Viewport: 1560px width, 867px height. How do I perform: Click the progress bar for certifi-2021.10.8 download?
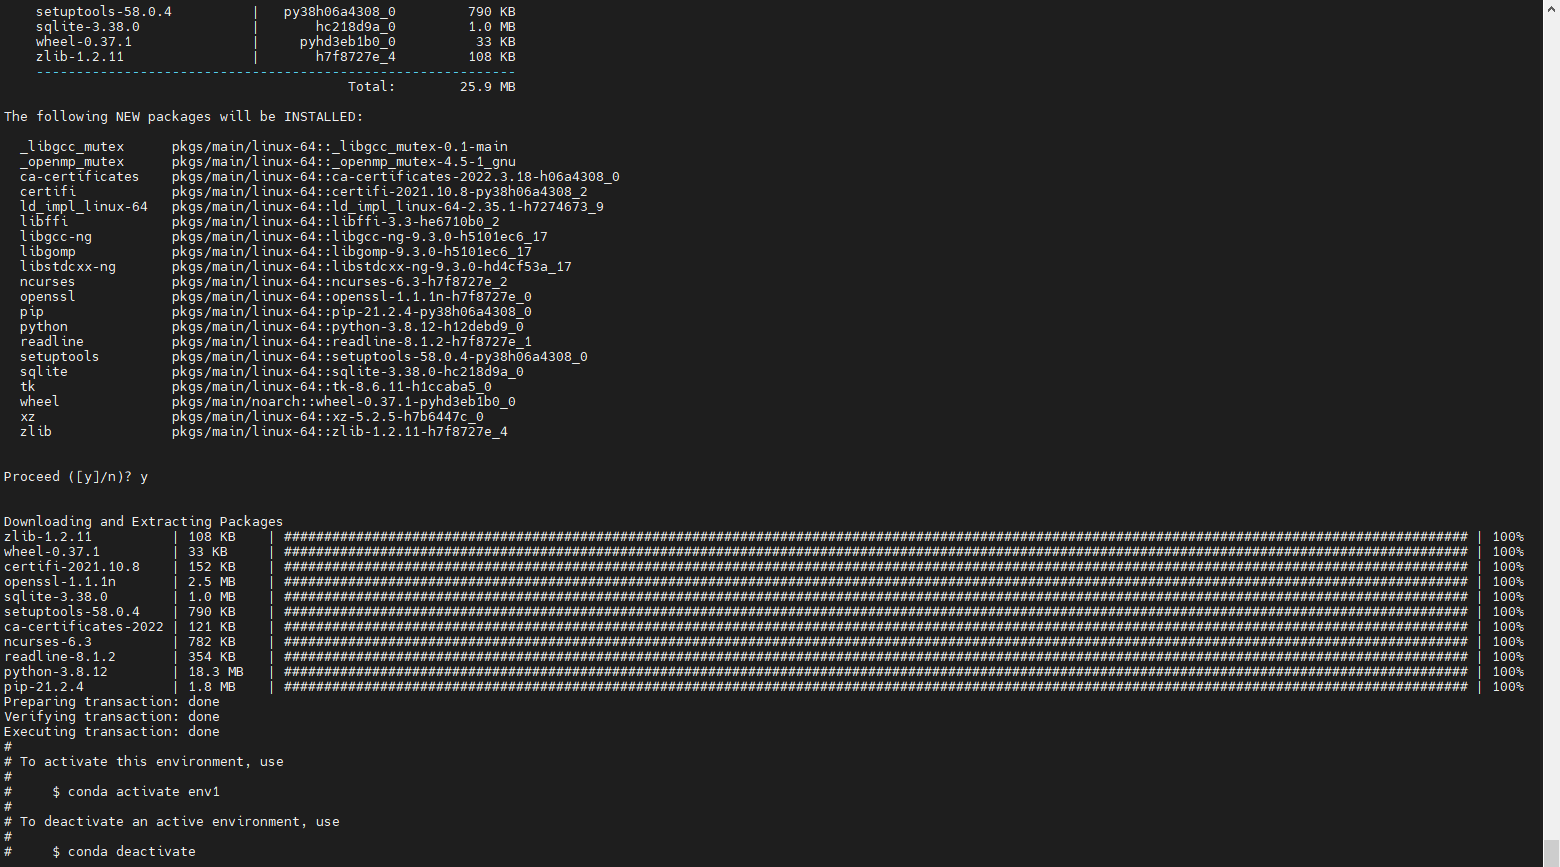point(876,567)
